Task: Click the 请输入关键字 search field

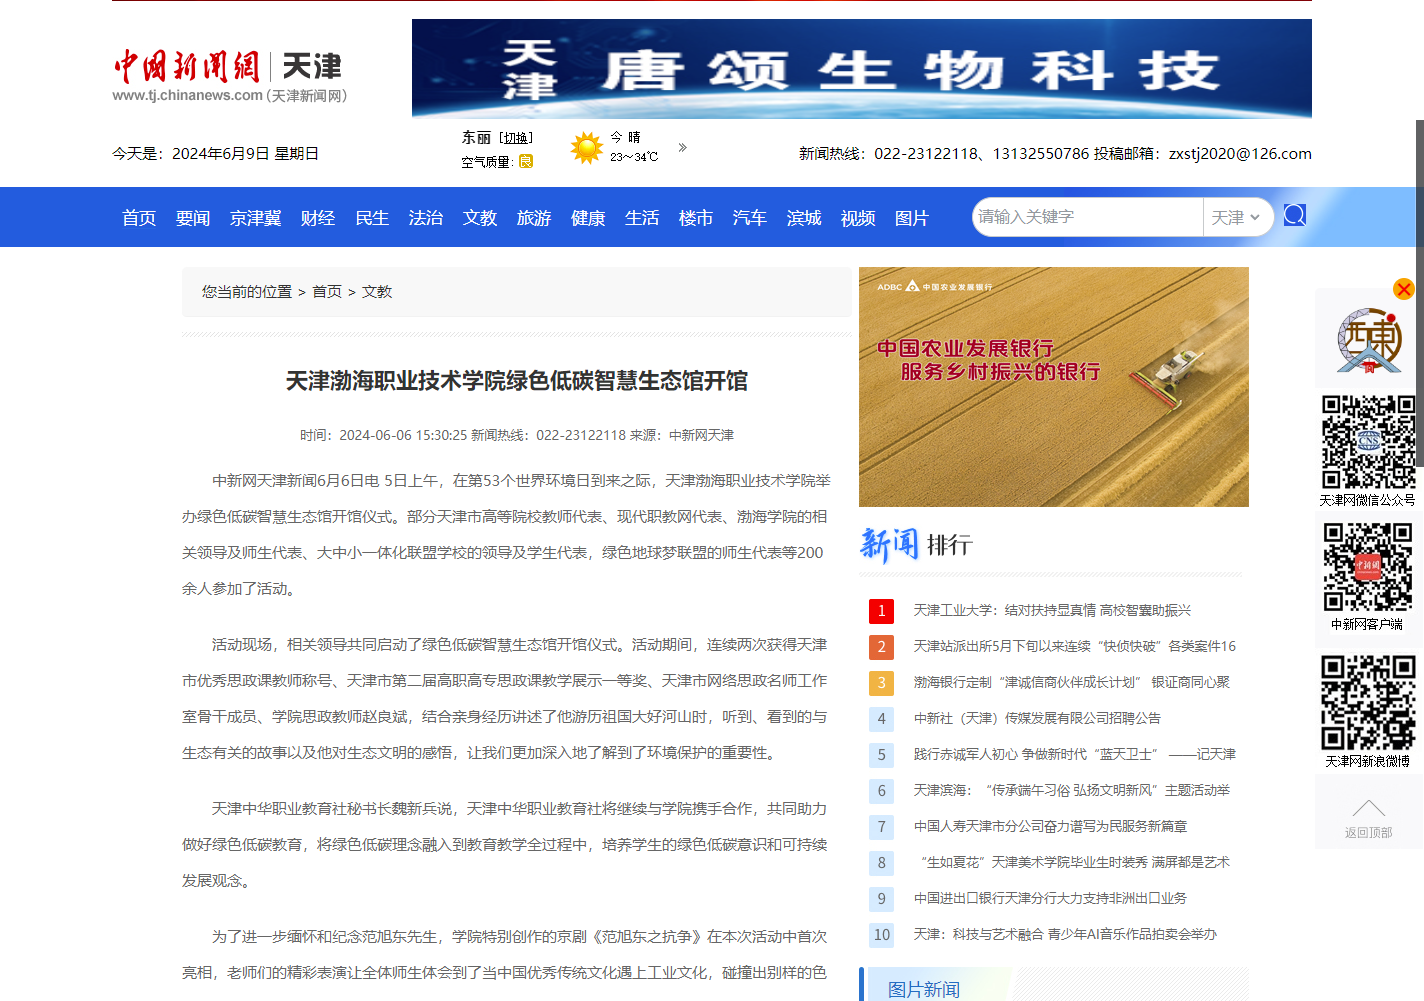Action: 1086,217
